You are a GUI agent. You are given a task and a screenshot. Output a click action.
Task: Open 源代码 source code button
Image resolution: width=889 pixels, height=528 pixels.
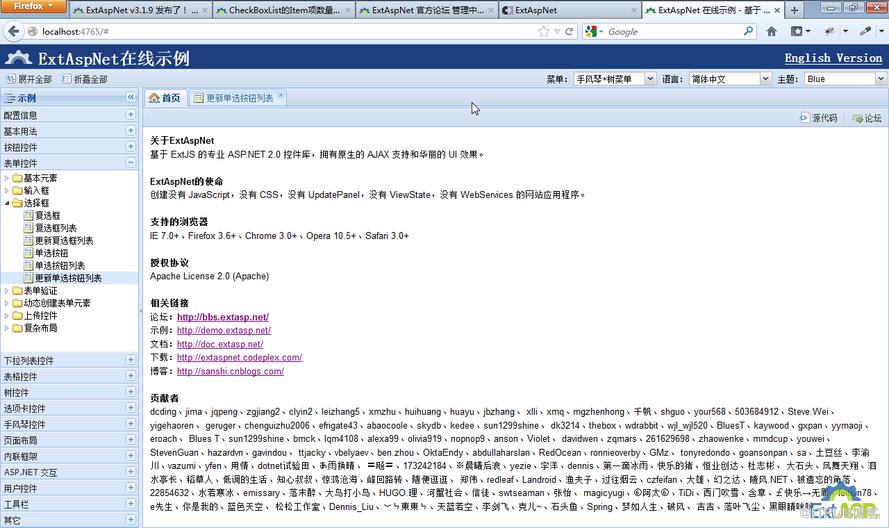pyautogui.click(x=818, y=118)
